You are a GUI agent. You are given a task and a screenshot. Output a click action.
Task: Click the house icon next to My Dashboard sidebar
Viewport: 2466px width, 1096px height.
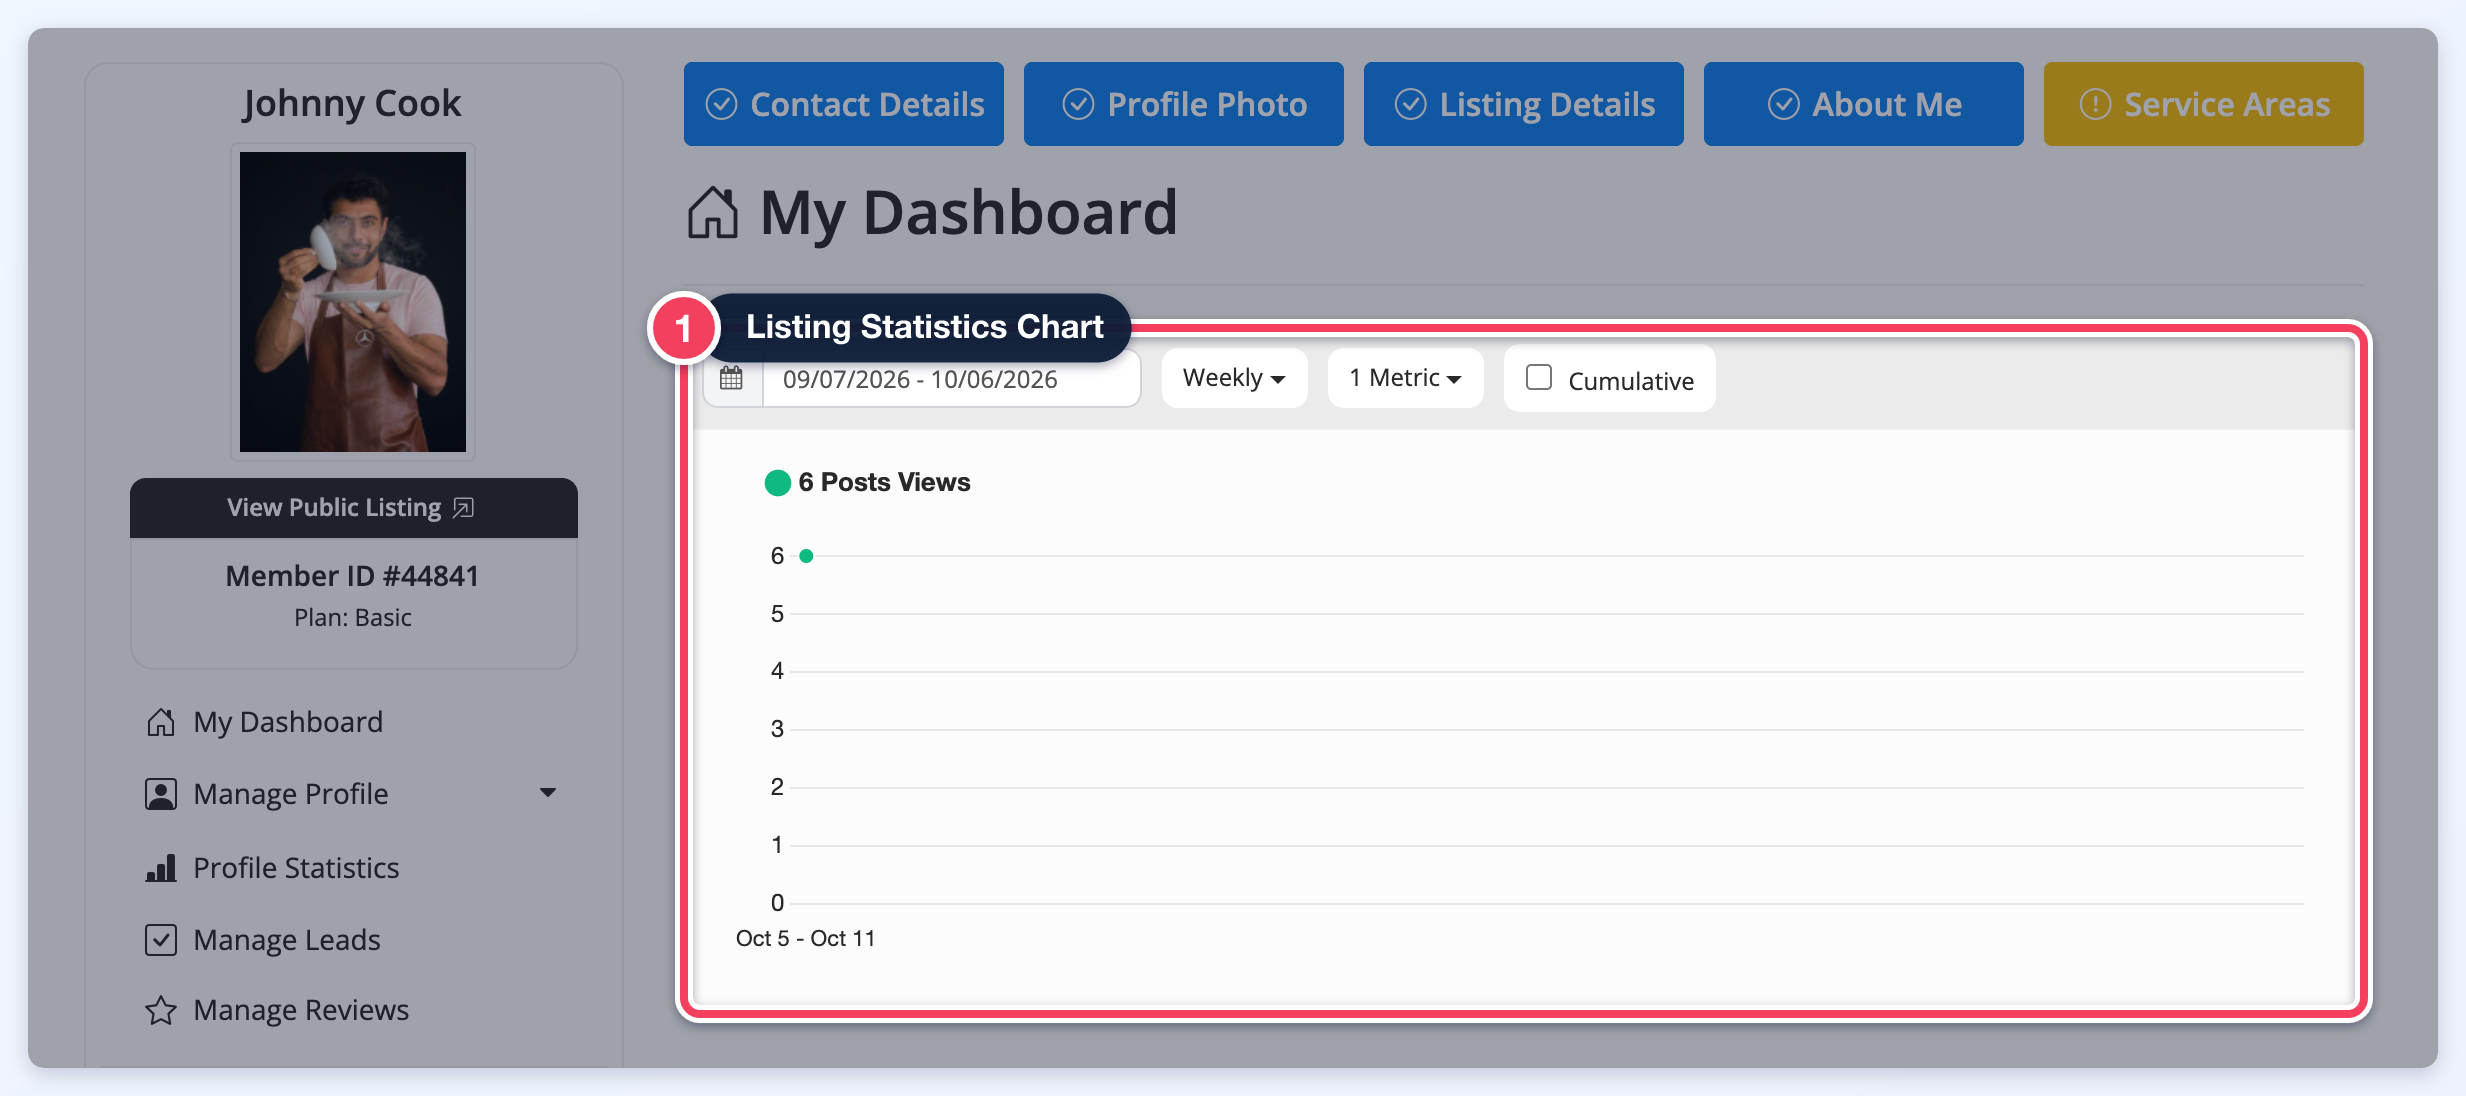tap(161, 722)
